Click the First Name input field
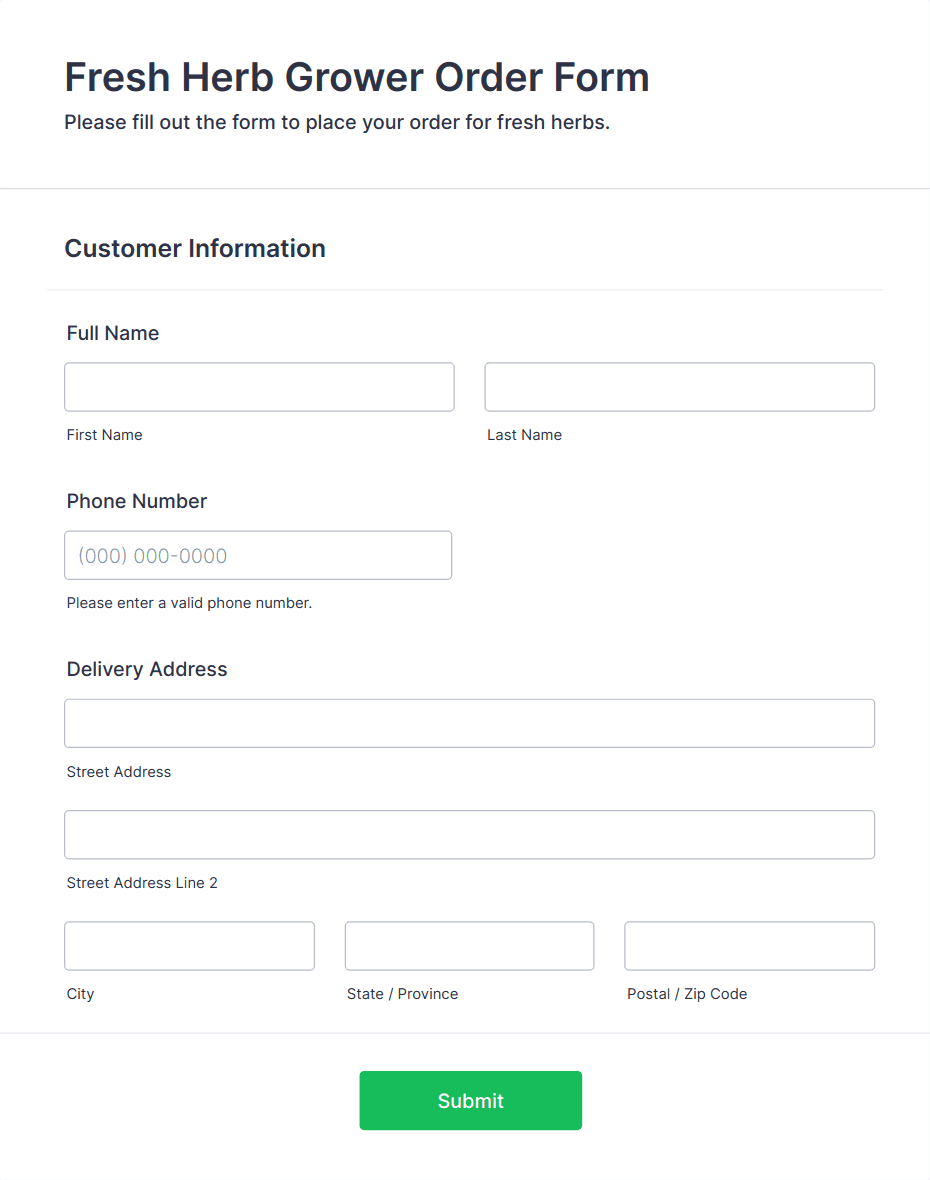Screen dimensions: 930x1180 (259, 387)
